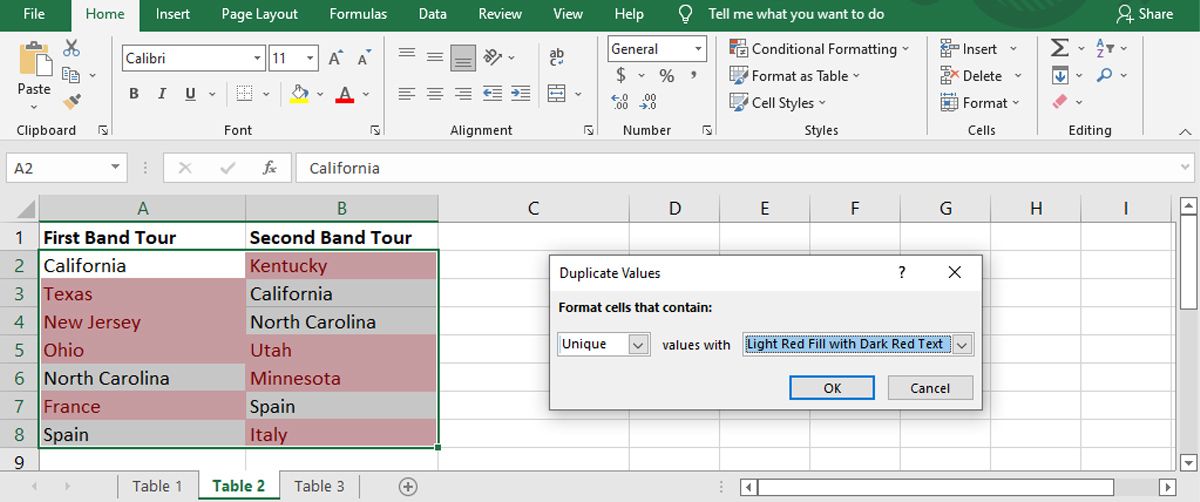This screenshot has width=1200, height=502.
Task: Increase font size with the larger A icon
Action: pyautogui.click(x=336, y=58)
